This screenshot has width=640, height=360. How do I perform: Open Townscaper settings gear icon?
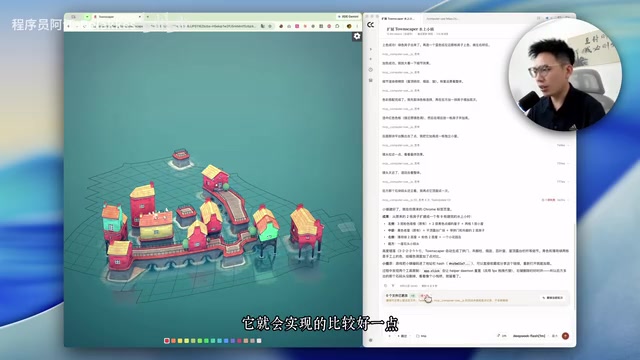(x=357, y=36)
